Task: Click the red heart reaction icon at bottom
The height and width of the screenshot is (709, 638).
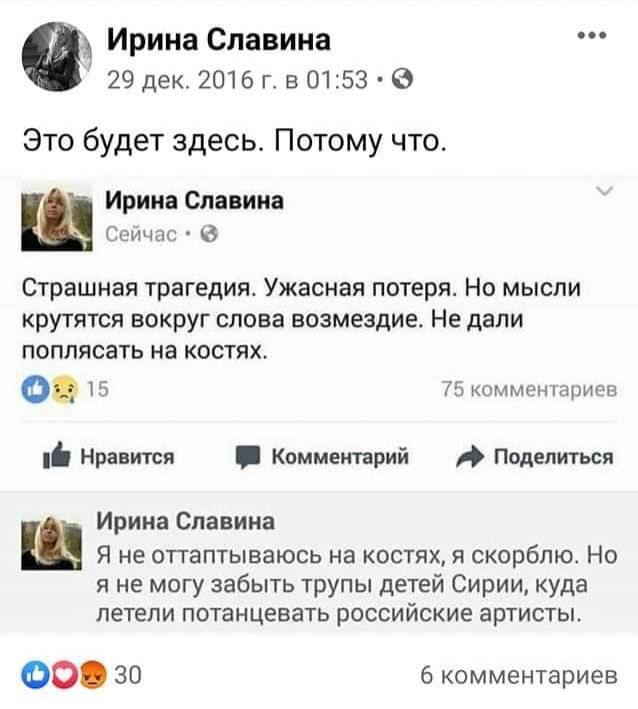Action: (64, 675)
